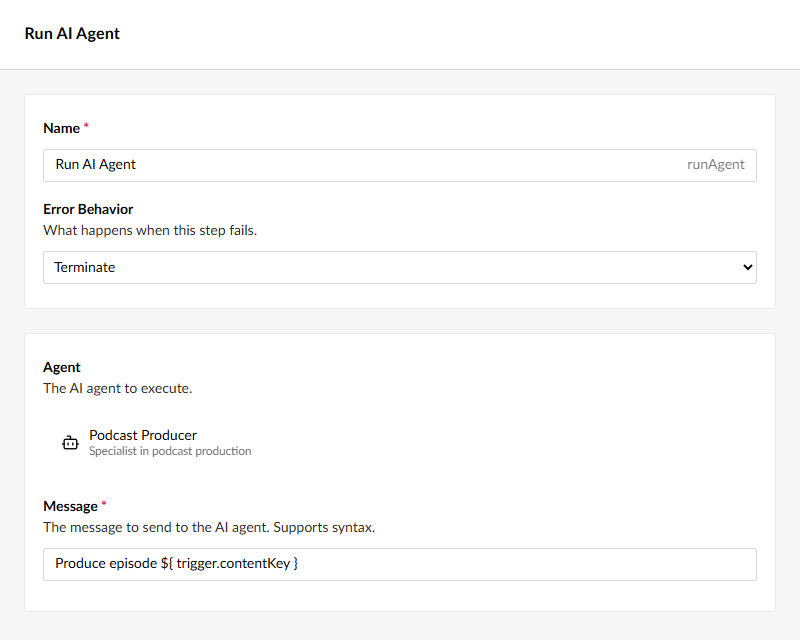Click 'The AI agent to execute.' description
Screen dimensions: 800x640
pos(118,388)
